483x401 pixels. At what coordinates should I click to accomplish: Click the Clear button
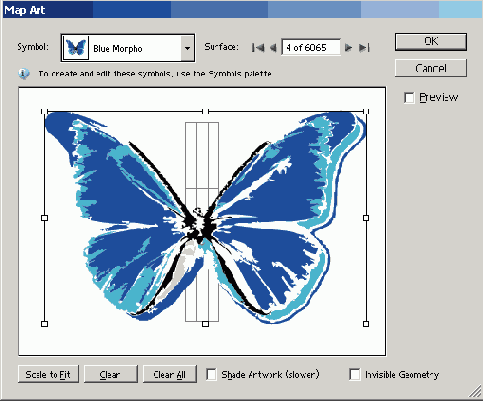(x=111, y=374)
